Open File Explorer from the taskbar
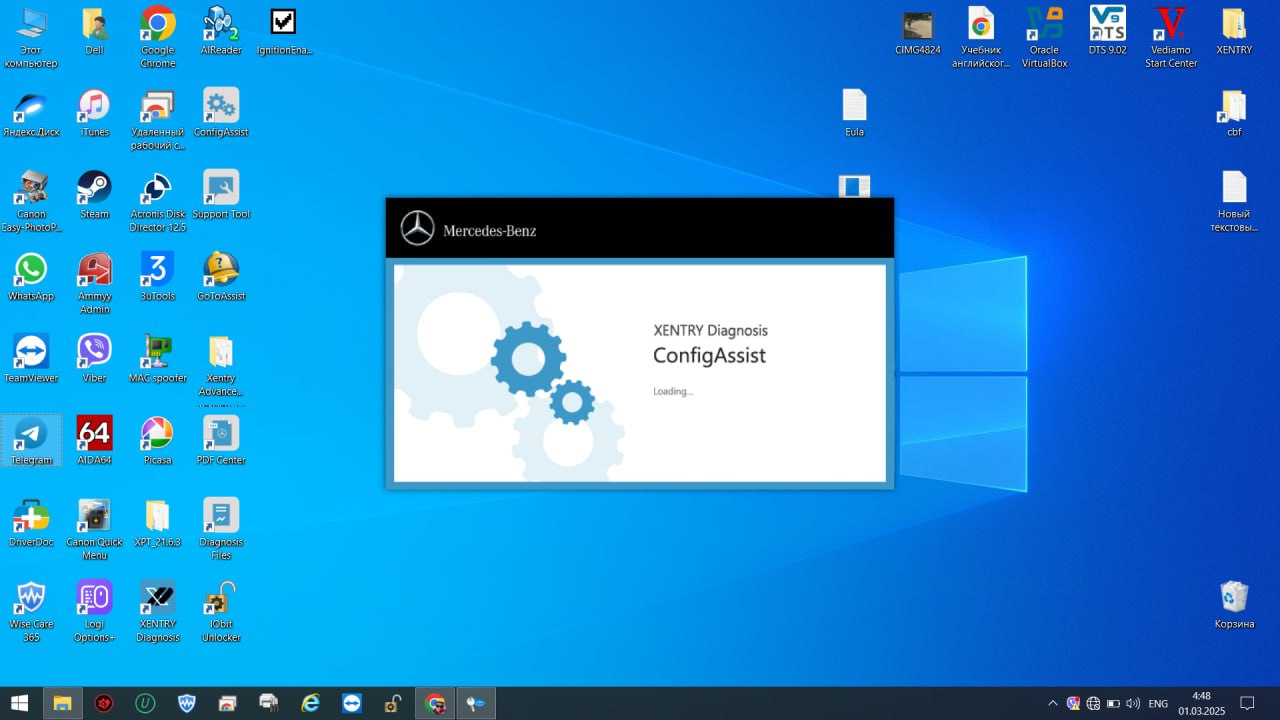1280x720 pixels. 62,703
